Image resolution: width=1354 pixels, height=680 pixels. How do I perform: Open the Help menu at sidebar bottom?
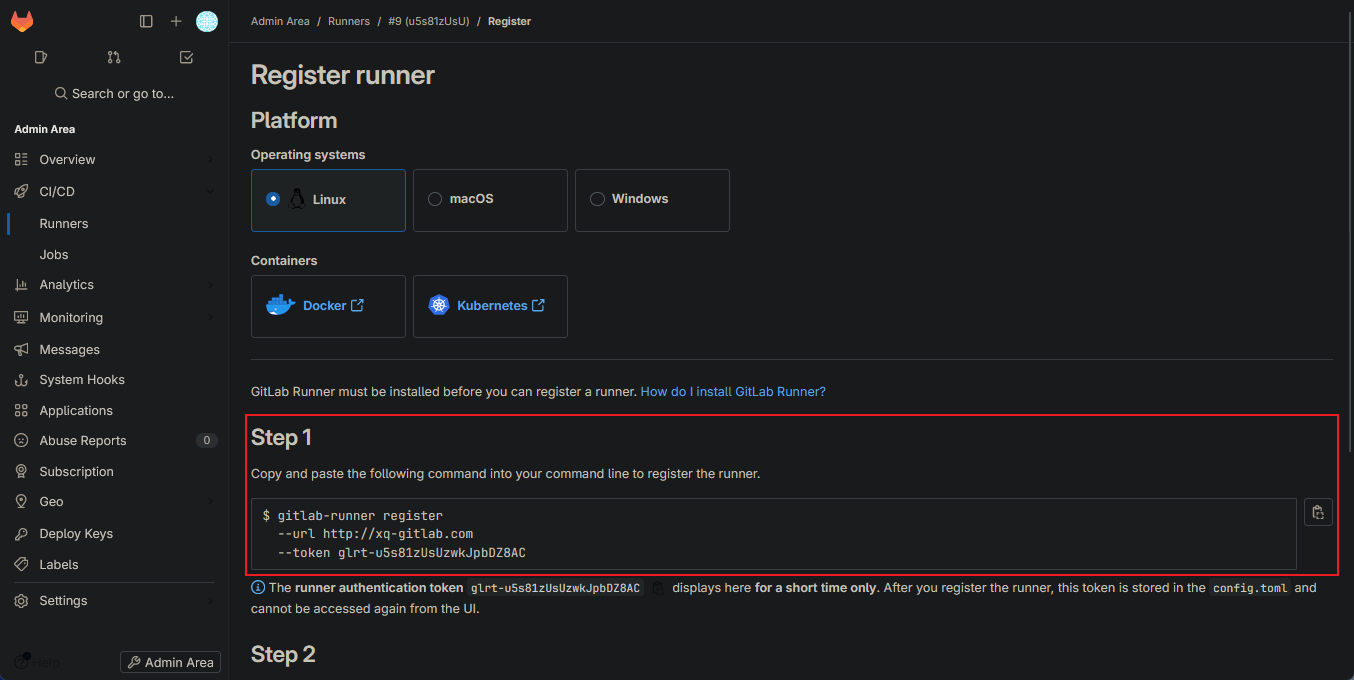pos(36,663)
